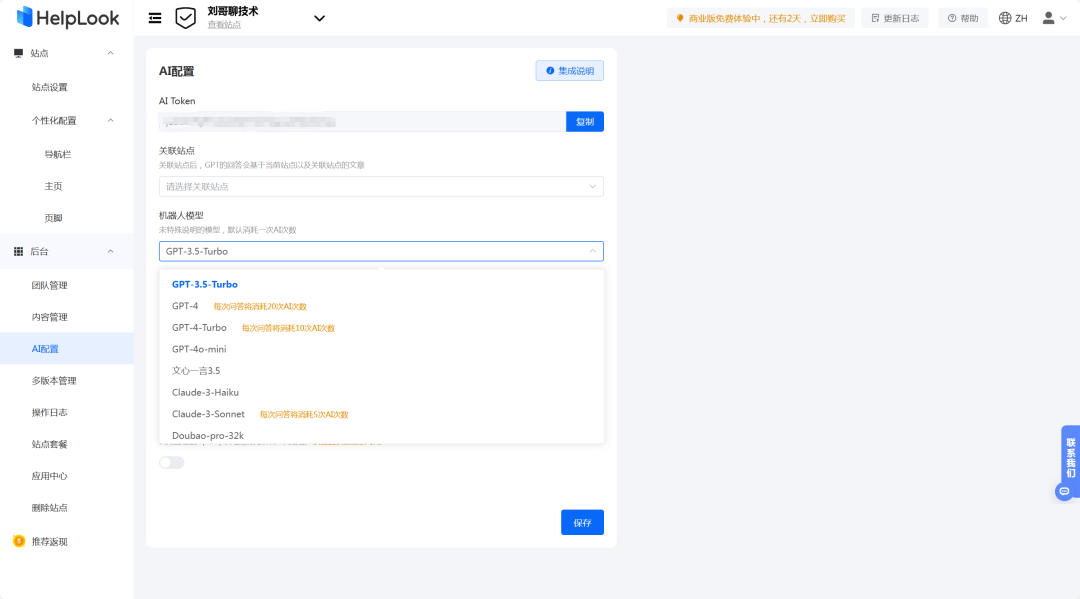Image resolution: width=1080 pixels, height=599 pixels.
Task: Open 删除站点 page
Action: tap(50, 507)
